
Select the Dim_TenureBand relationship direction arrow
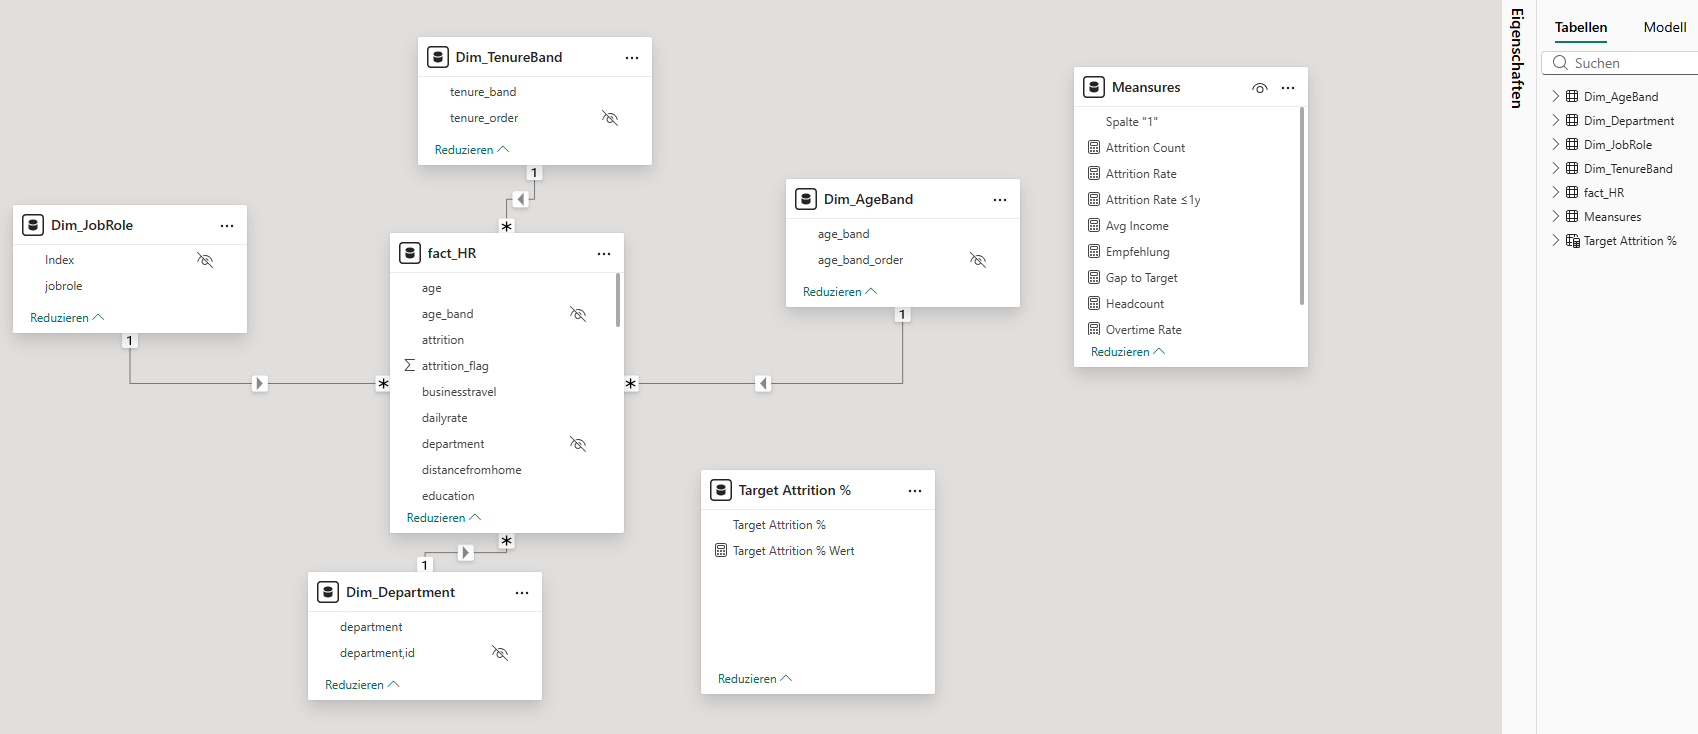tap(520, 199)
